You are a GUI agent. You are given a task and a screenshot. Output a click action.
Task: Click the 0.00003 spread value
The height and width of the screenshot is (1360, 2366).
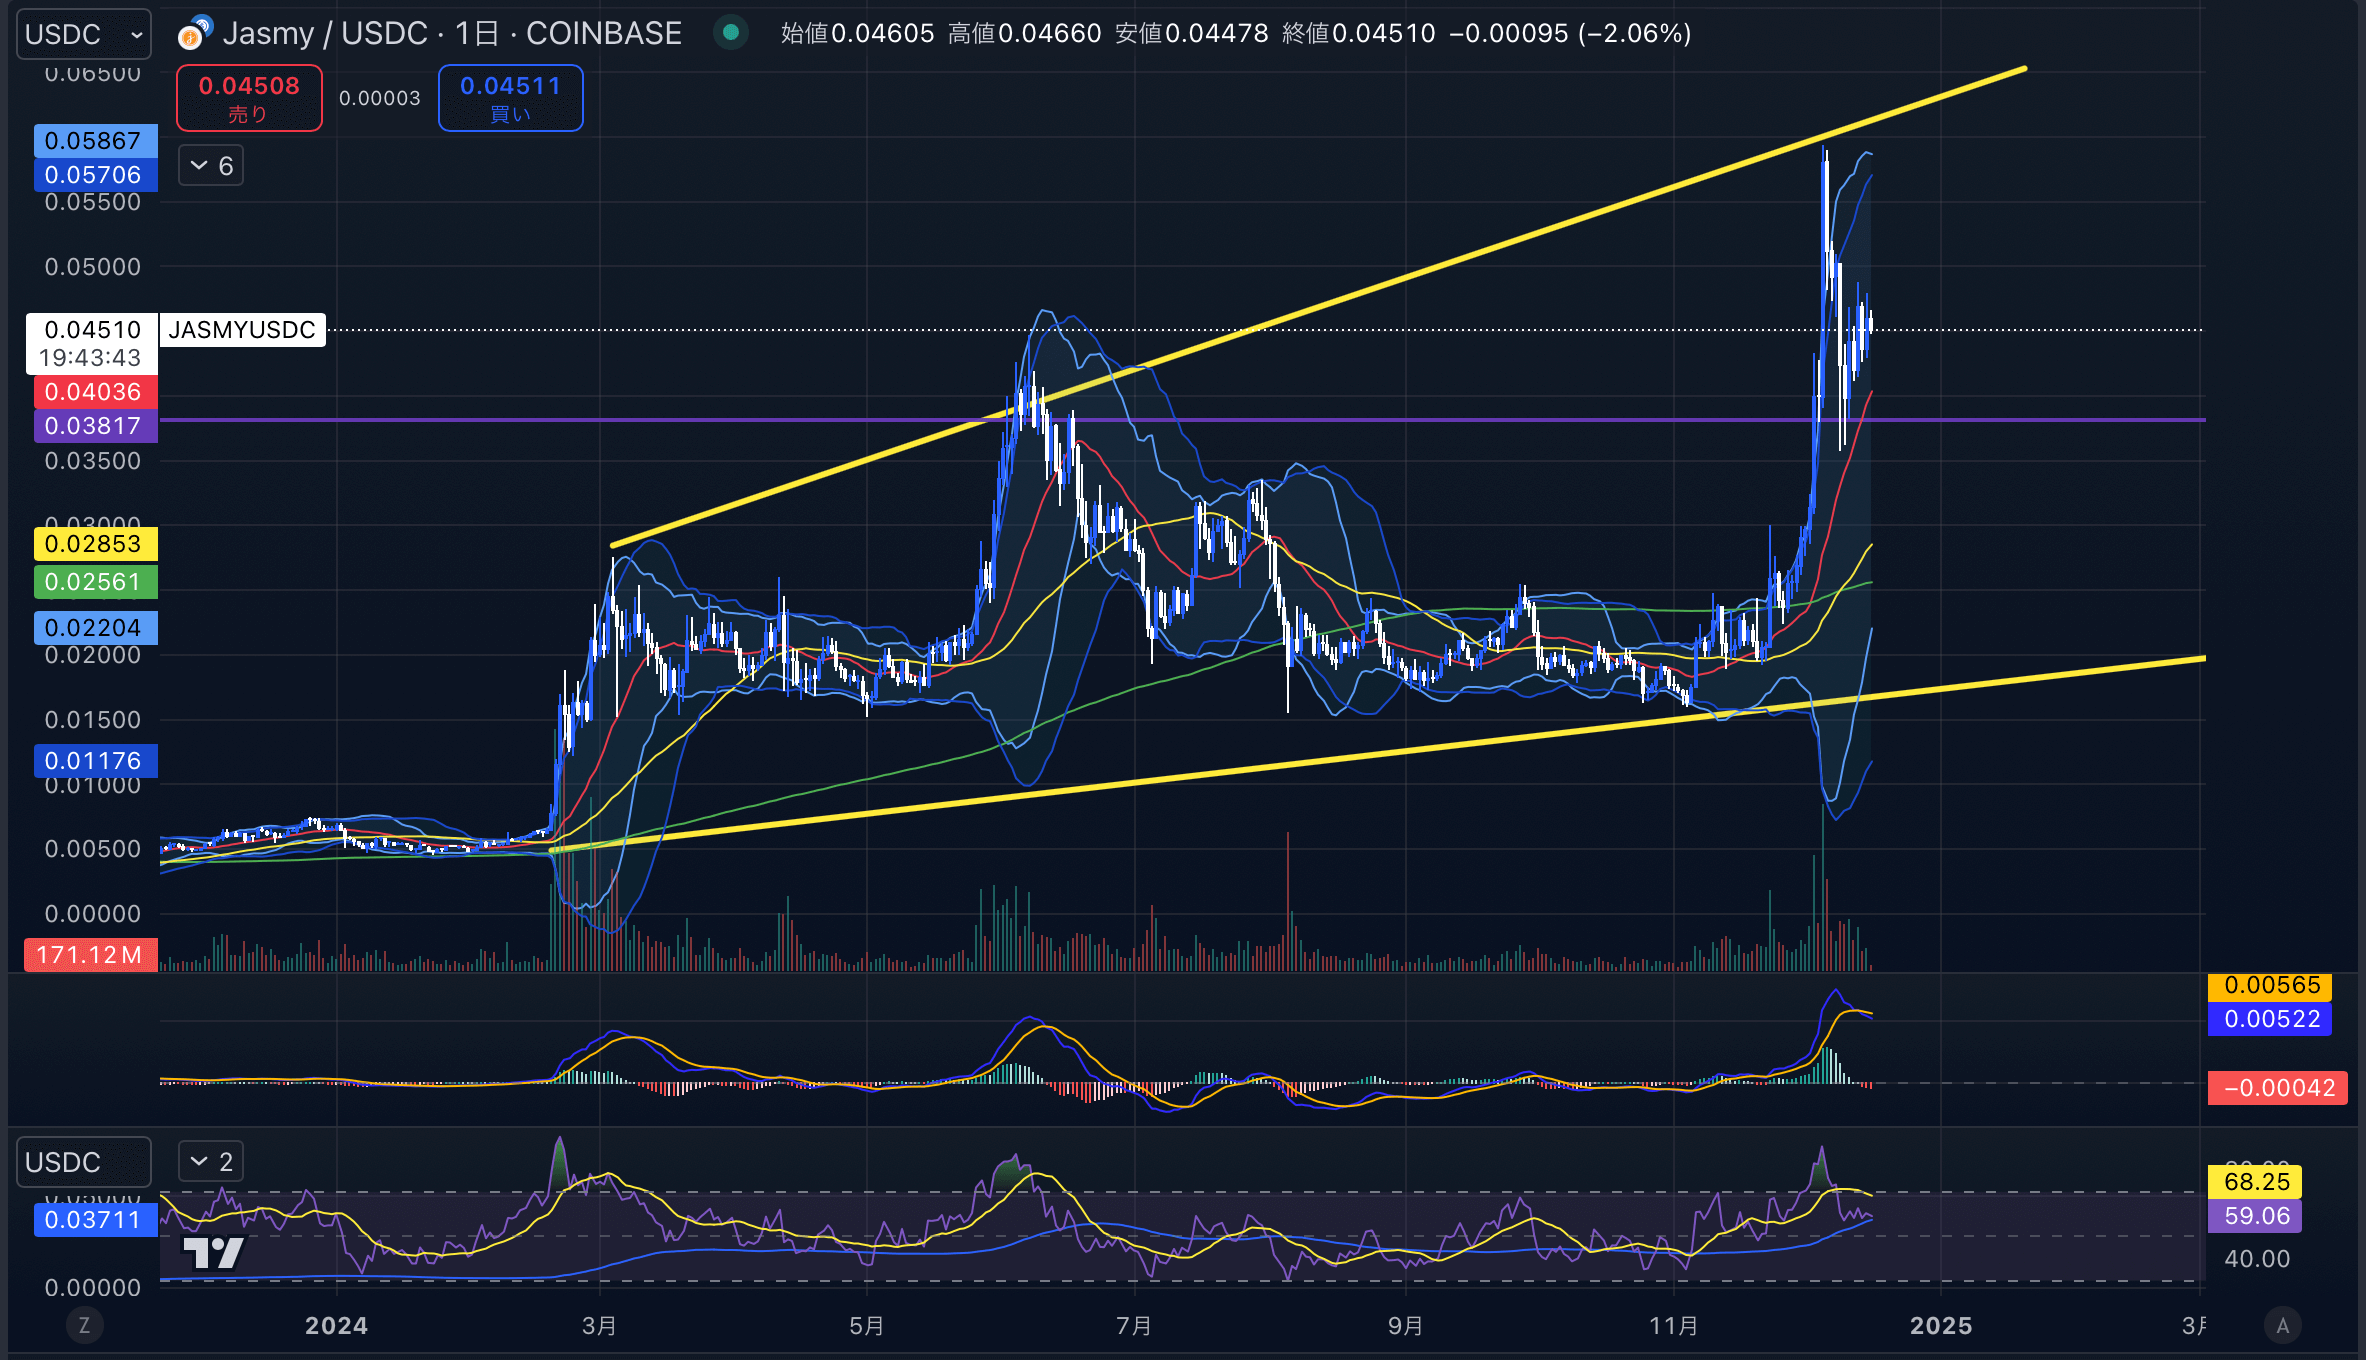[x=380, y=98]
